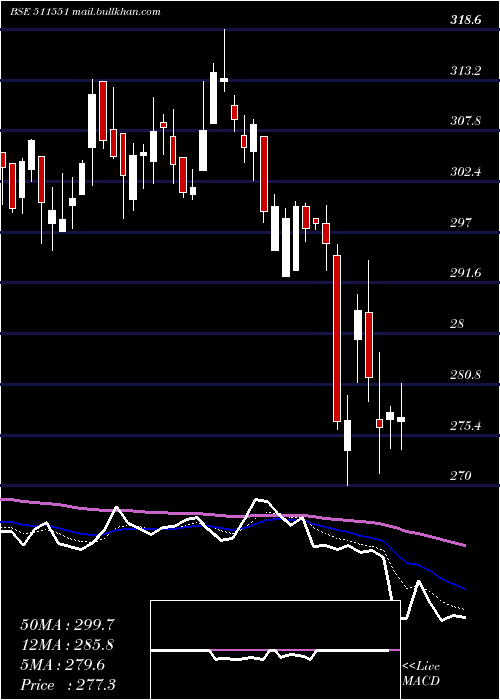The width and height of the screenshot is (500, 700).
Task: Click the tallest red candlestick body
Action: click(337, 338)
